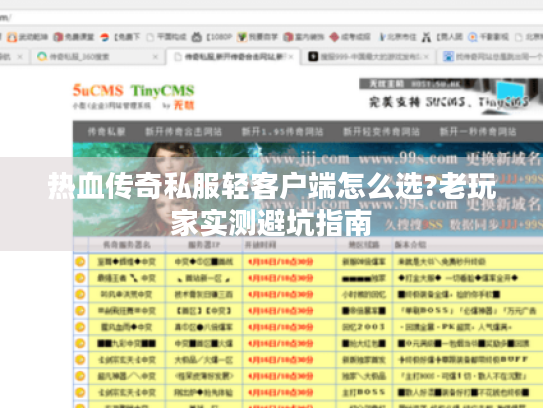Switch to the 搜服999 tab

[x=368, y=56]
